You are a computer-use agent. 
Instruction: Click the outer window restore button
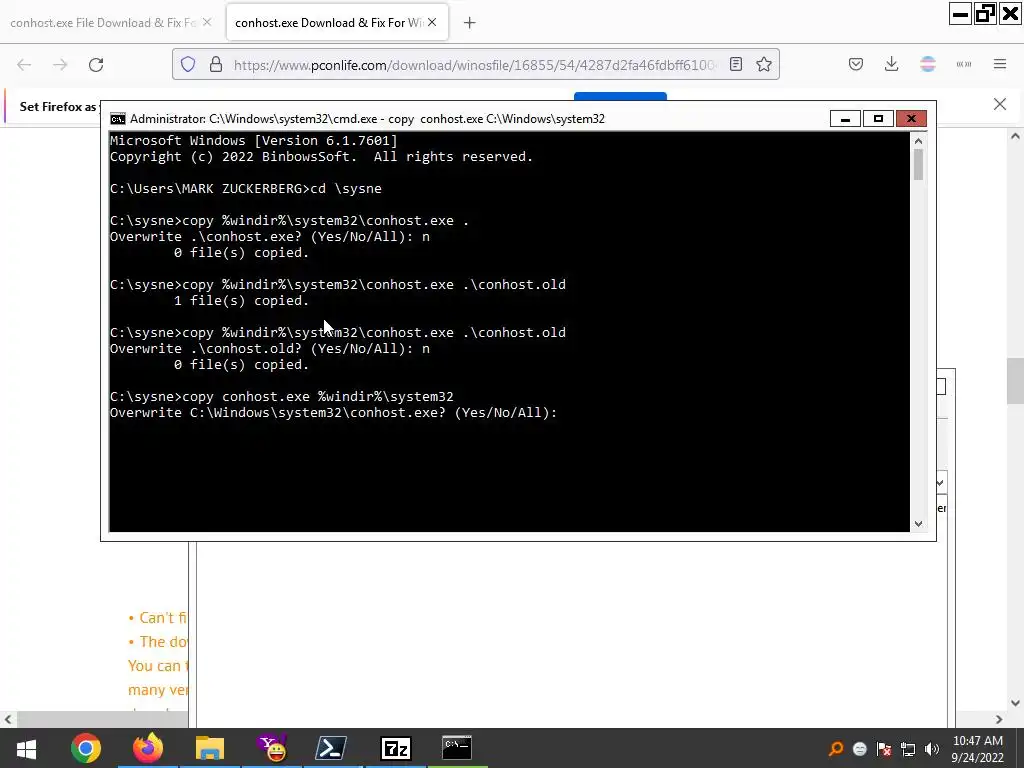pos(985,14)
